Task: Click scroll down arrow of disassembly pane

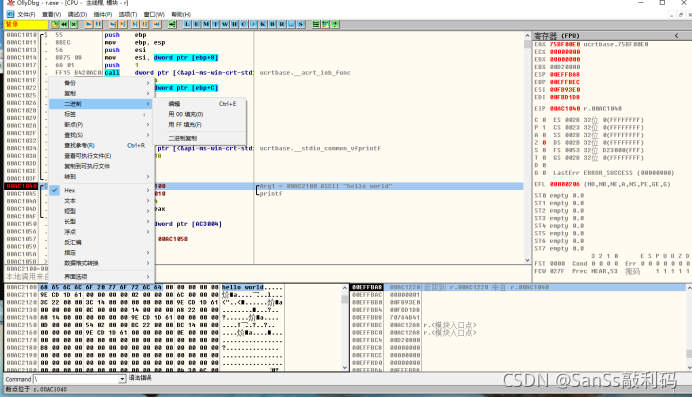Action: pyautogui.click(x=527, y=260)
